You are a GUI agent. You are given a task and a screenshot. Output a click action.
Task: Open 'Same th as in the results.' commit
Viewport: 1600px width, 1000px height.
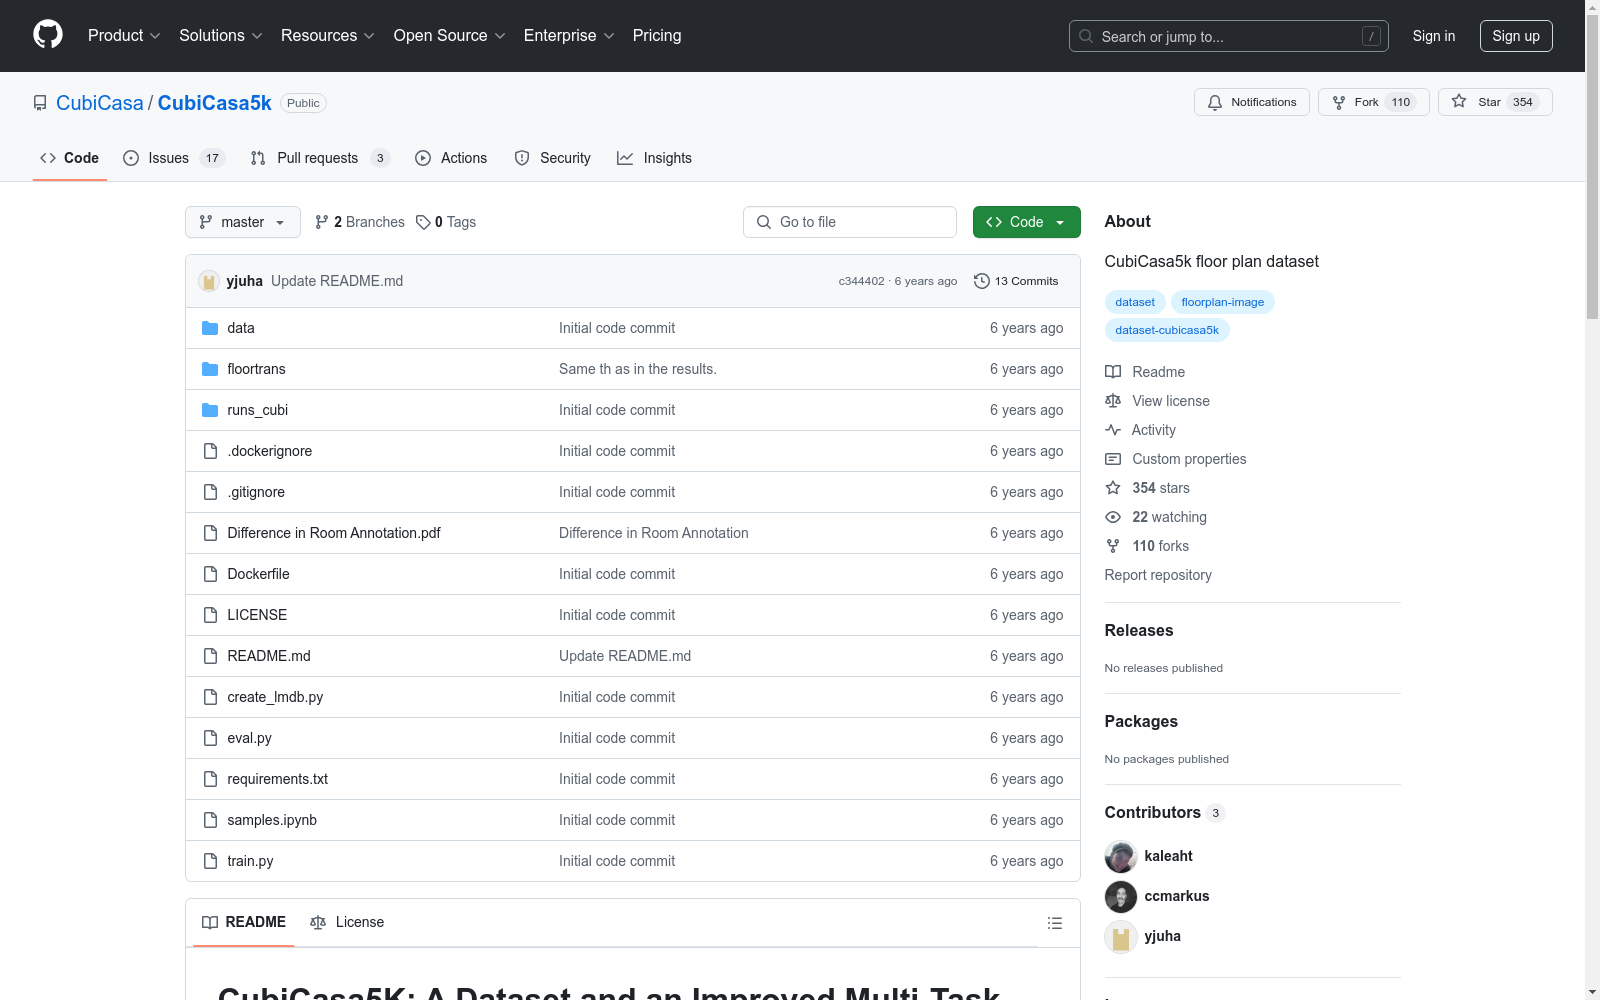click(638, 369)
